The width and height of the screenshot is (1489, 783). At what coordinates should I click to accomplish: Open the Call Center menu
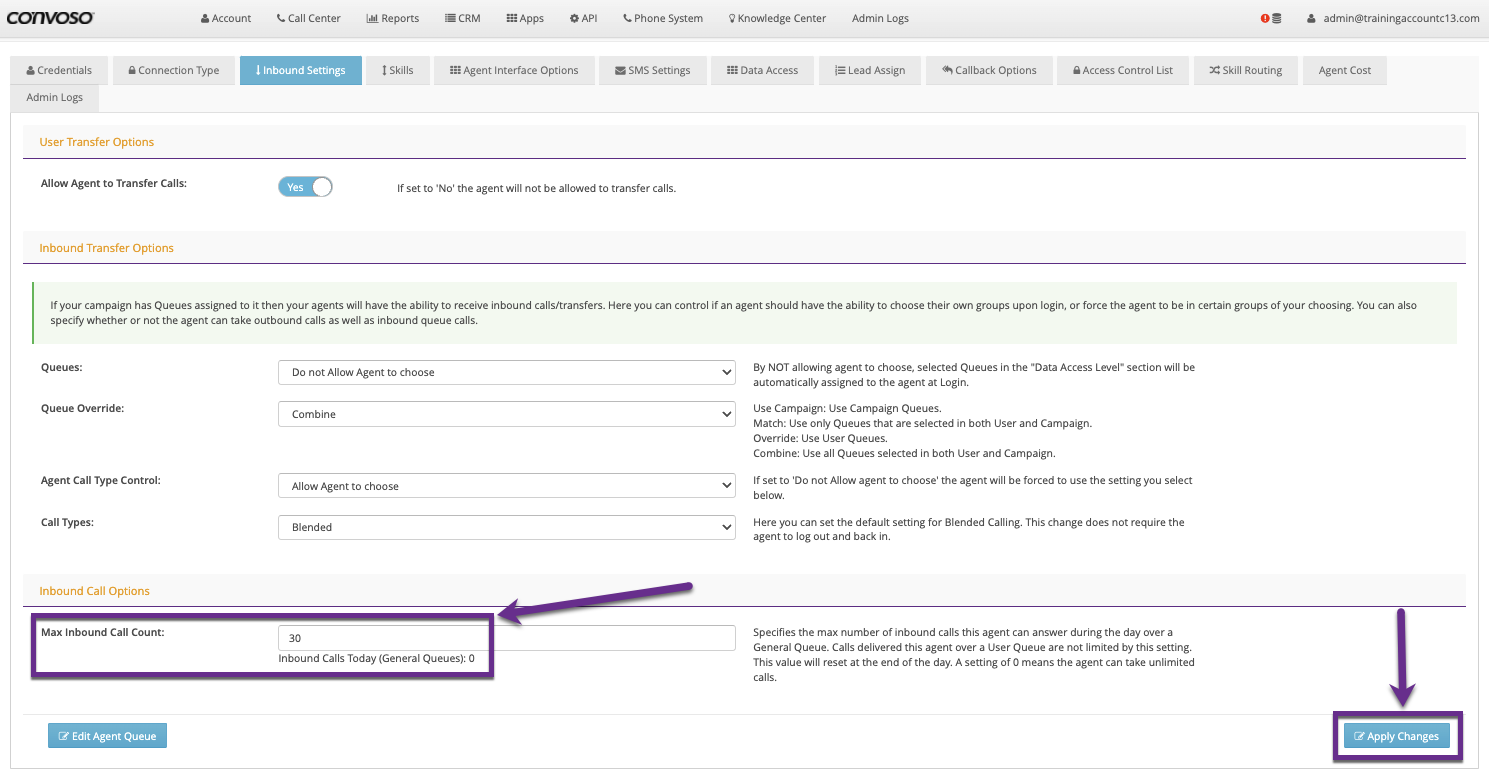(x=308, y=18)
